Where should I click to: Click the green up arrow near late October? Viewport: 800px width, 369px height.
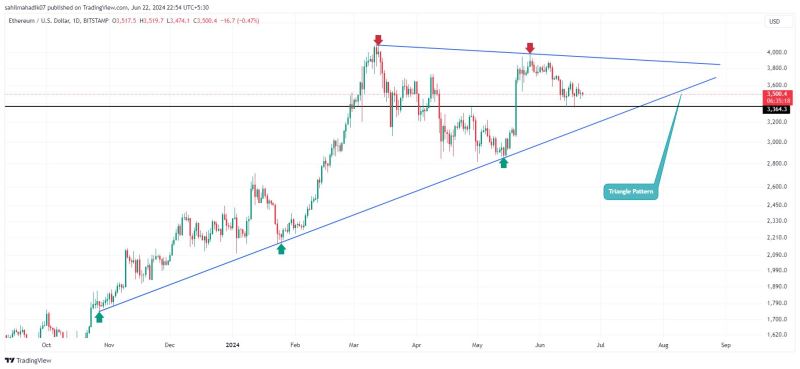click(99, 317)
